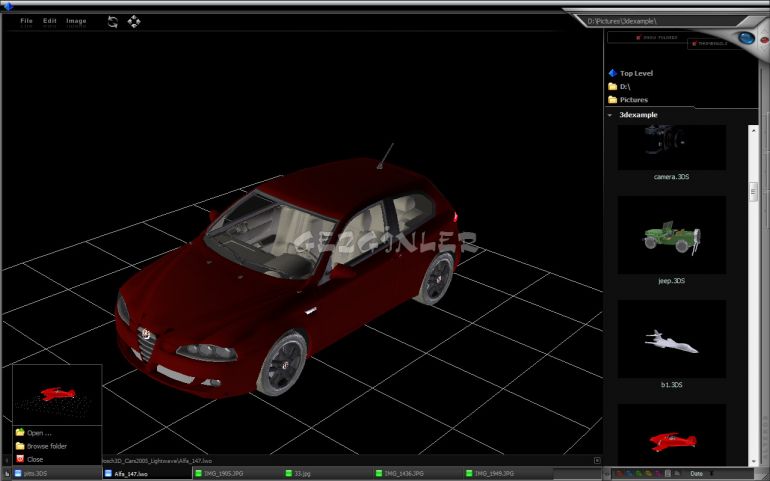770x481 pixels.
Task: Open the File menu
Action: tap(27, 21)
